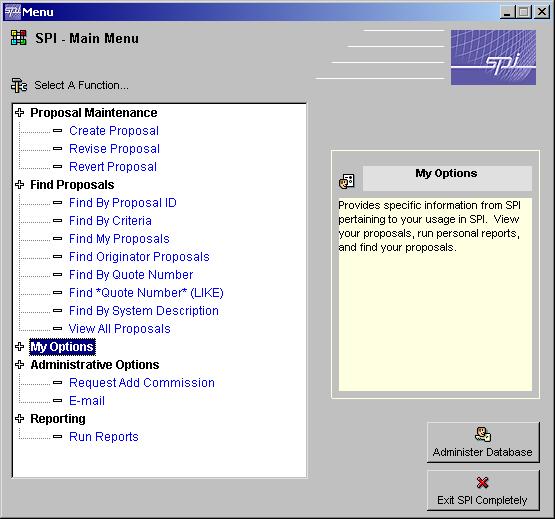Click the dash icon beside Find Originator Proposals
Viewport: 555px width, 519px height.
click(x=57, y=257)
